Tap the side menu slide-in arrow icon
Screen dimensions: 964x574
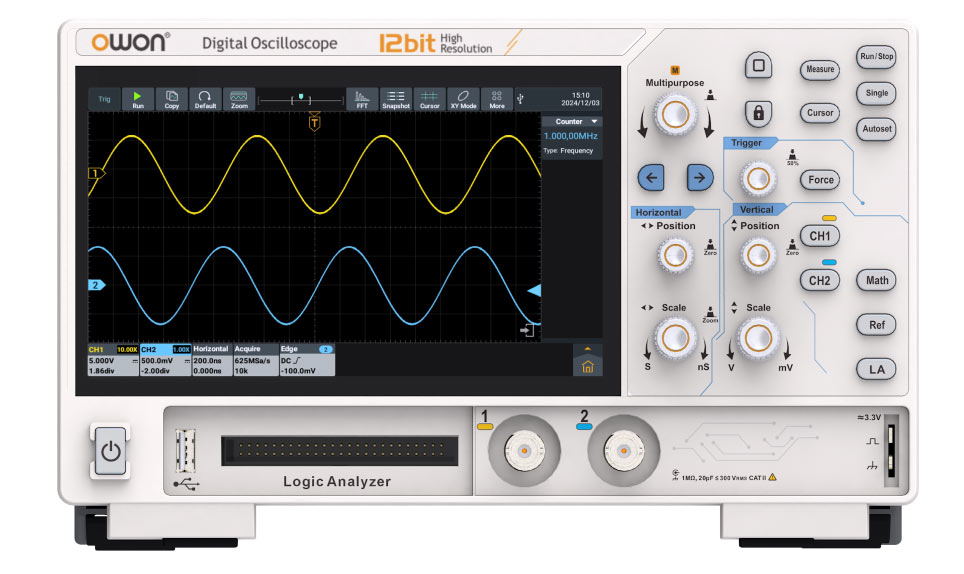(x=527, y=331)
